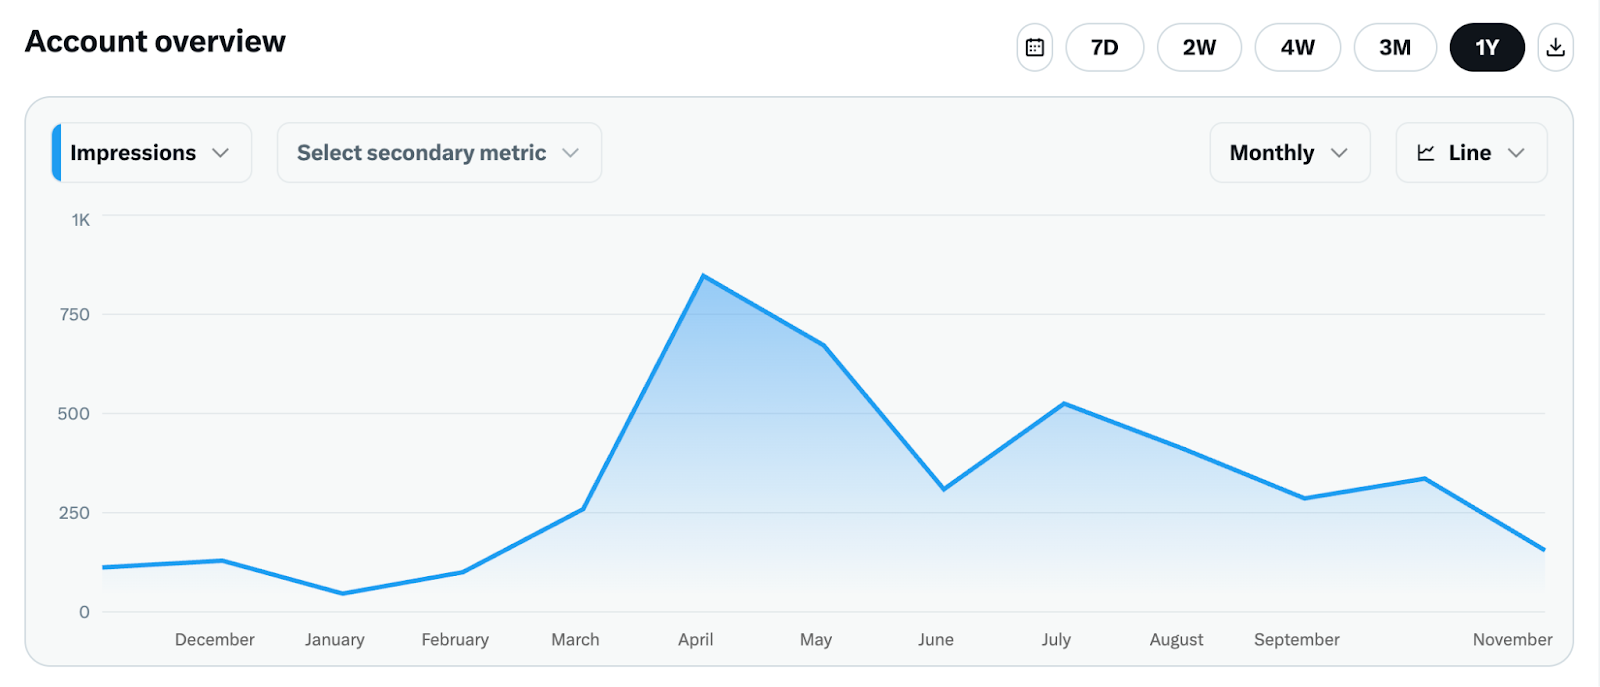Image resolution: width=1600 pixels, height=687 pixels.
Task: Click the 500 y-axis value
Action: 74,414
